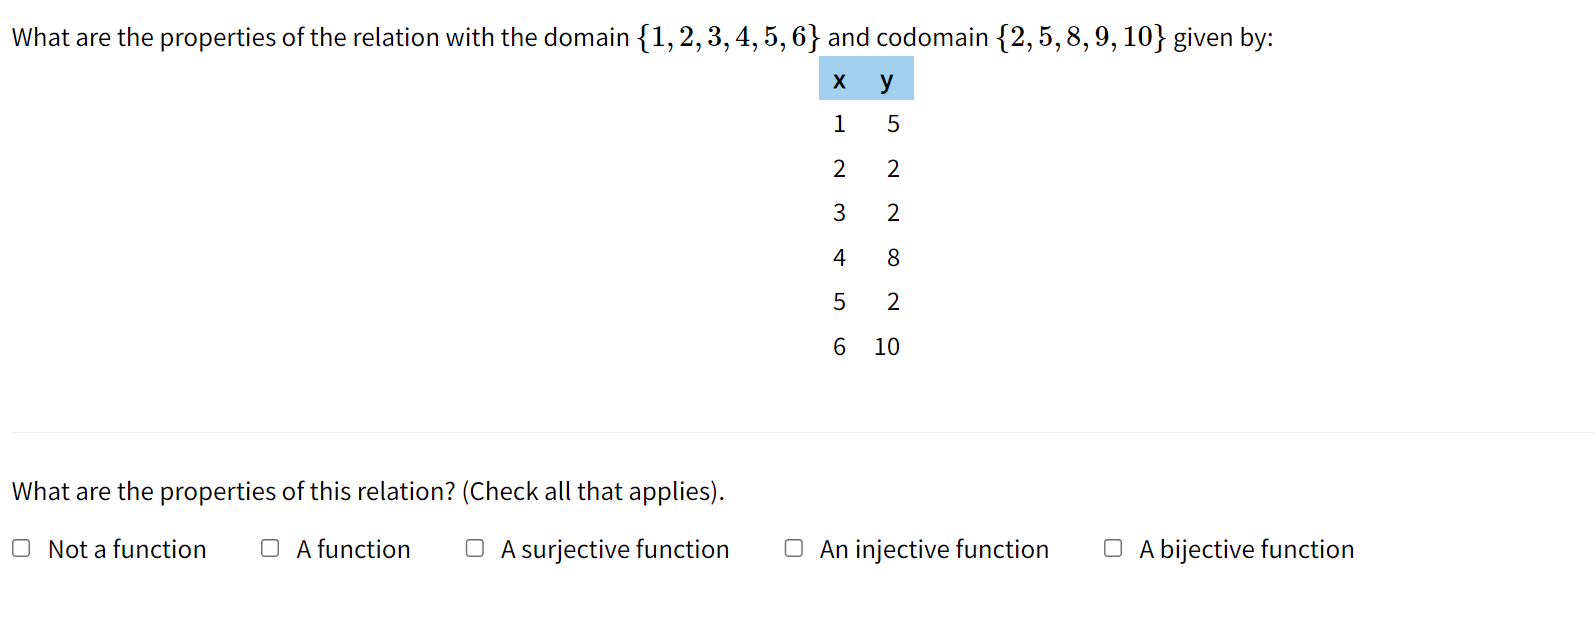Click the value 10 in the table
This screenshot has width=1595, height=627.
coord(886,346)
